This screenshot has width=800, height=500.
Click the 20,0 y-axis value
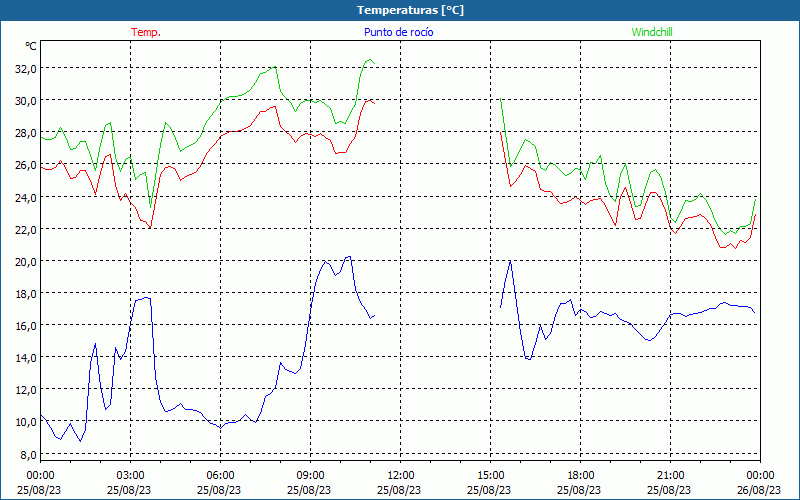(26, 261)
